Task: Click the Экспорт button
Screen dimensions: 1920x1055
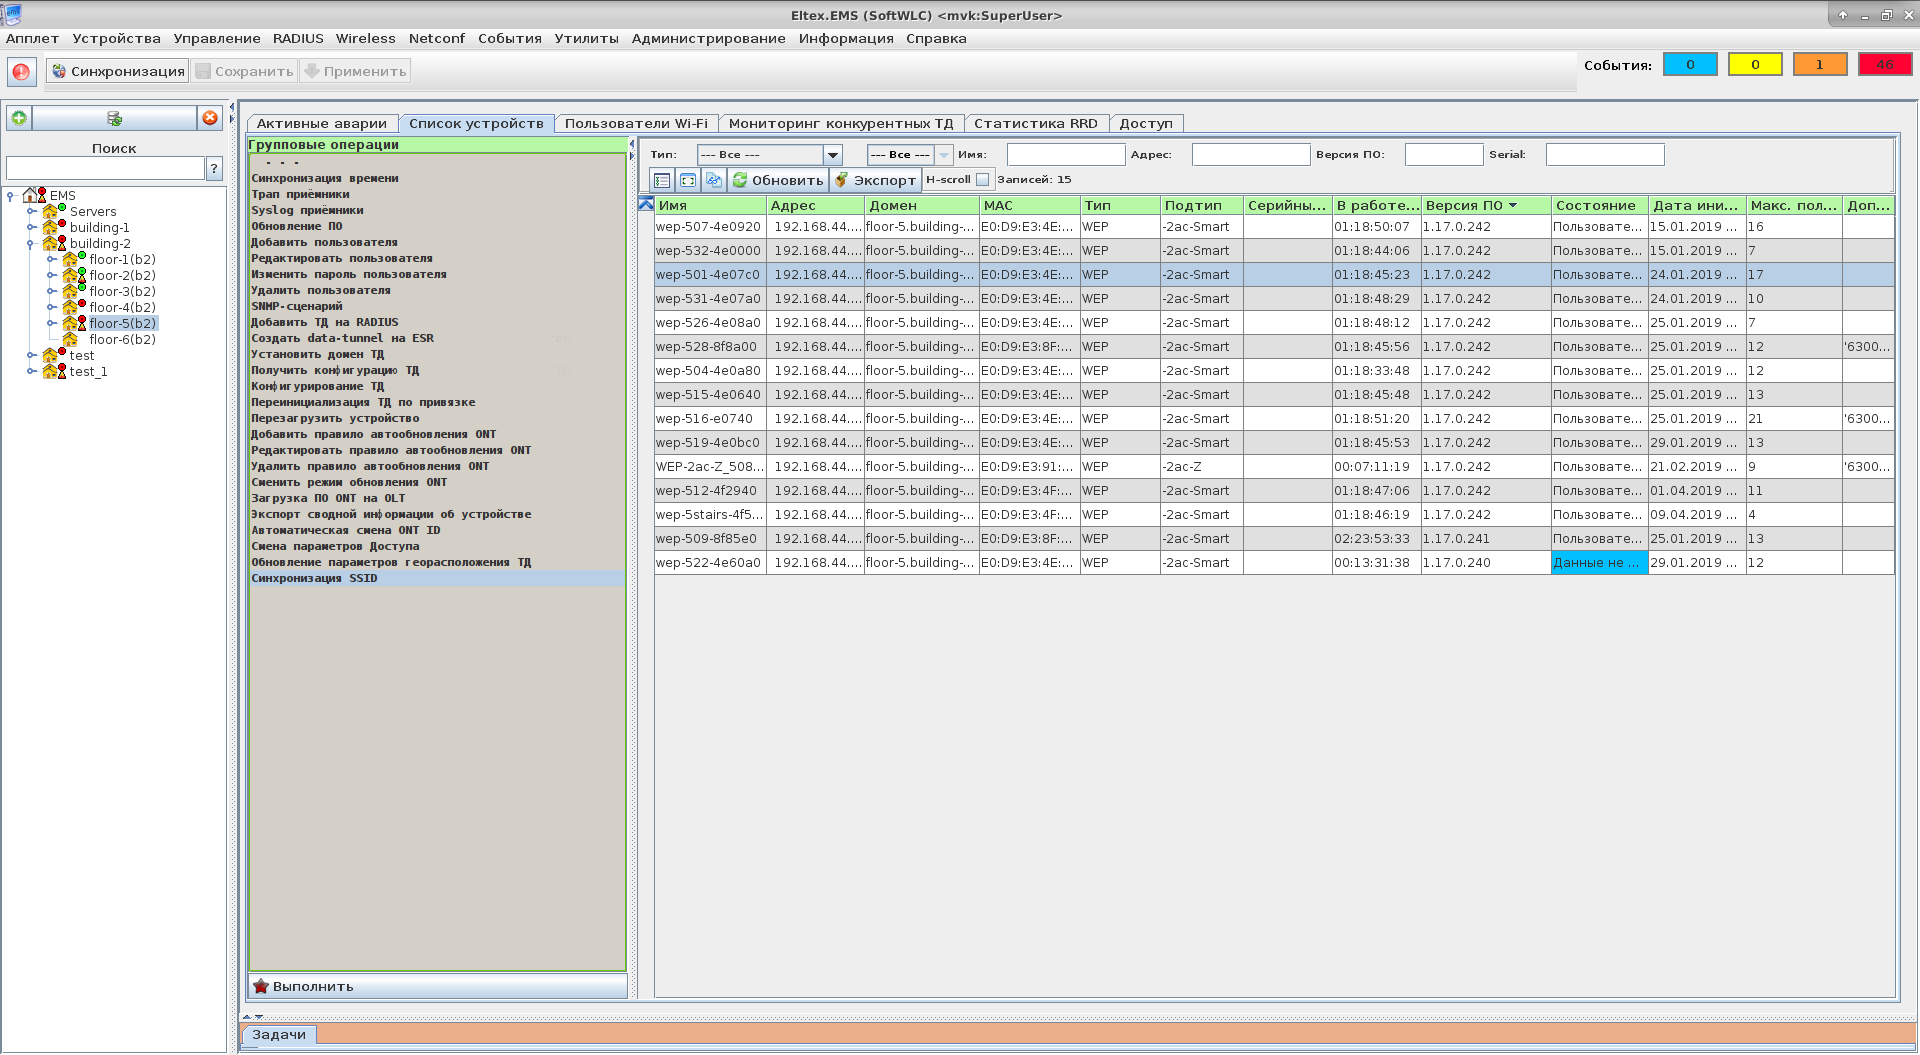Action: [x=875, y=180]
